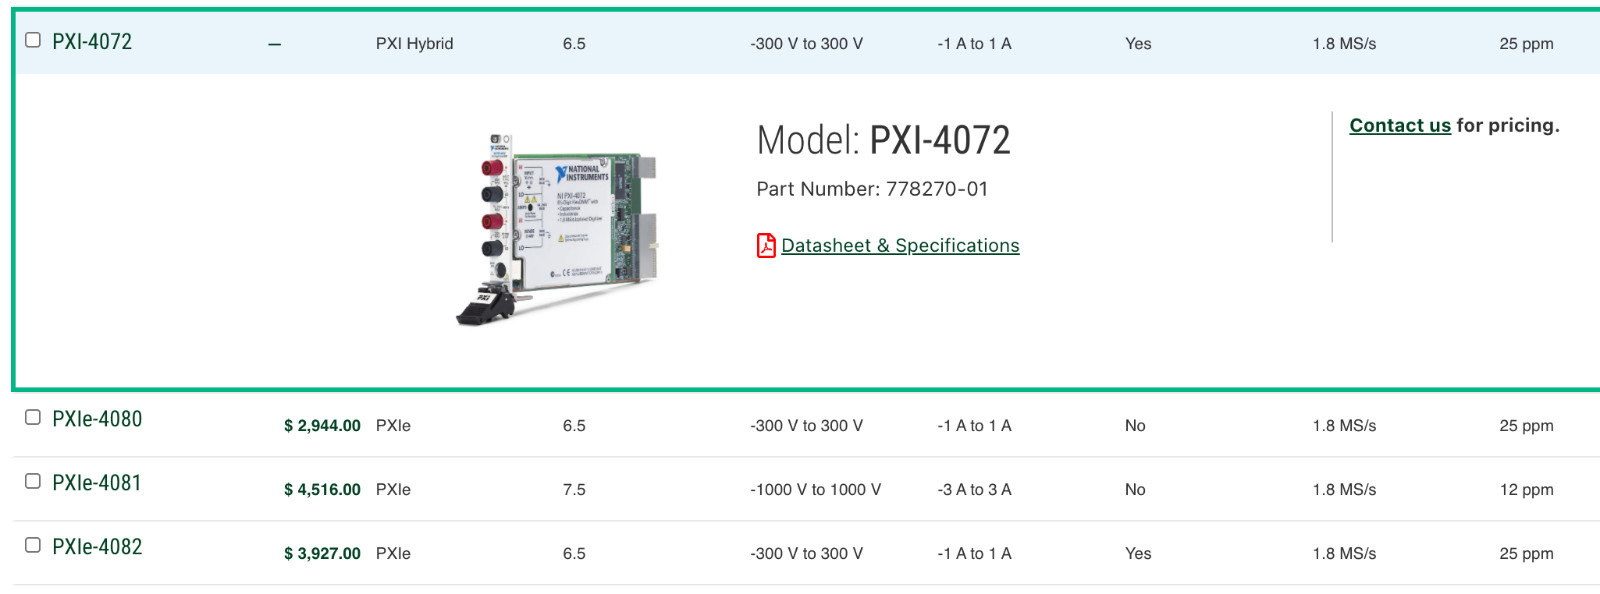Select the PXI-4072 row 25 ppm cell
Image resolution: width=1600 pixels, height=594 pixels.
[1527, 44]
